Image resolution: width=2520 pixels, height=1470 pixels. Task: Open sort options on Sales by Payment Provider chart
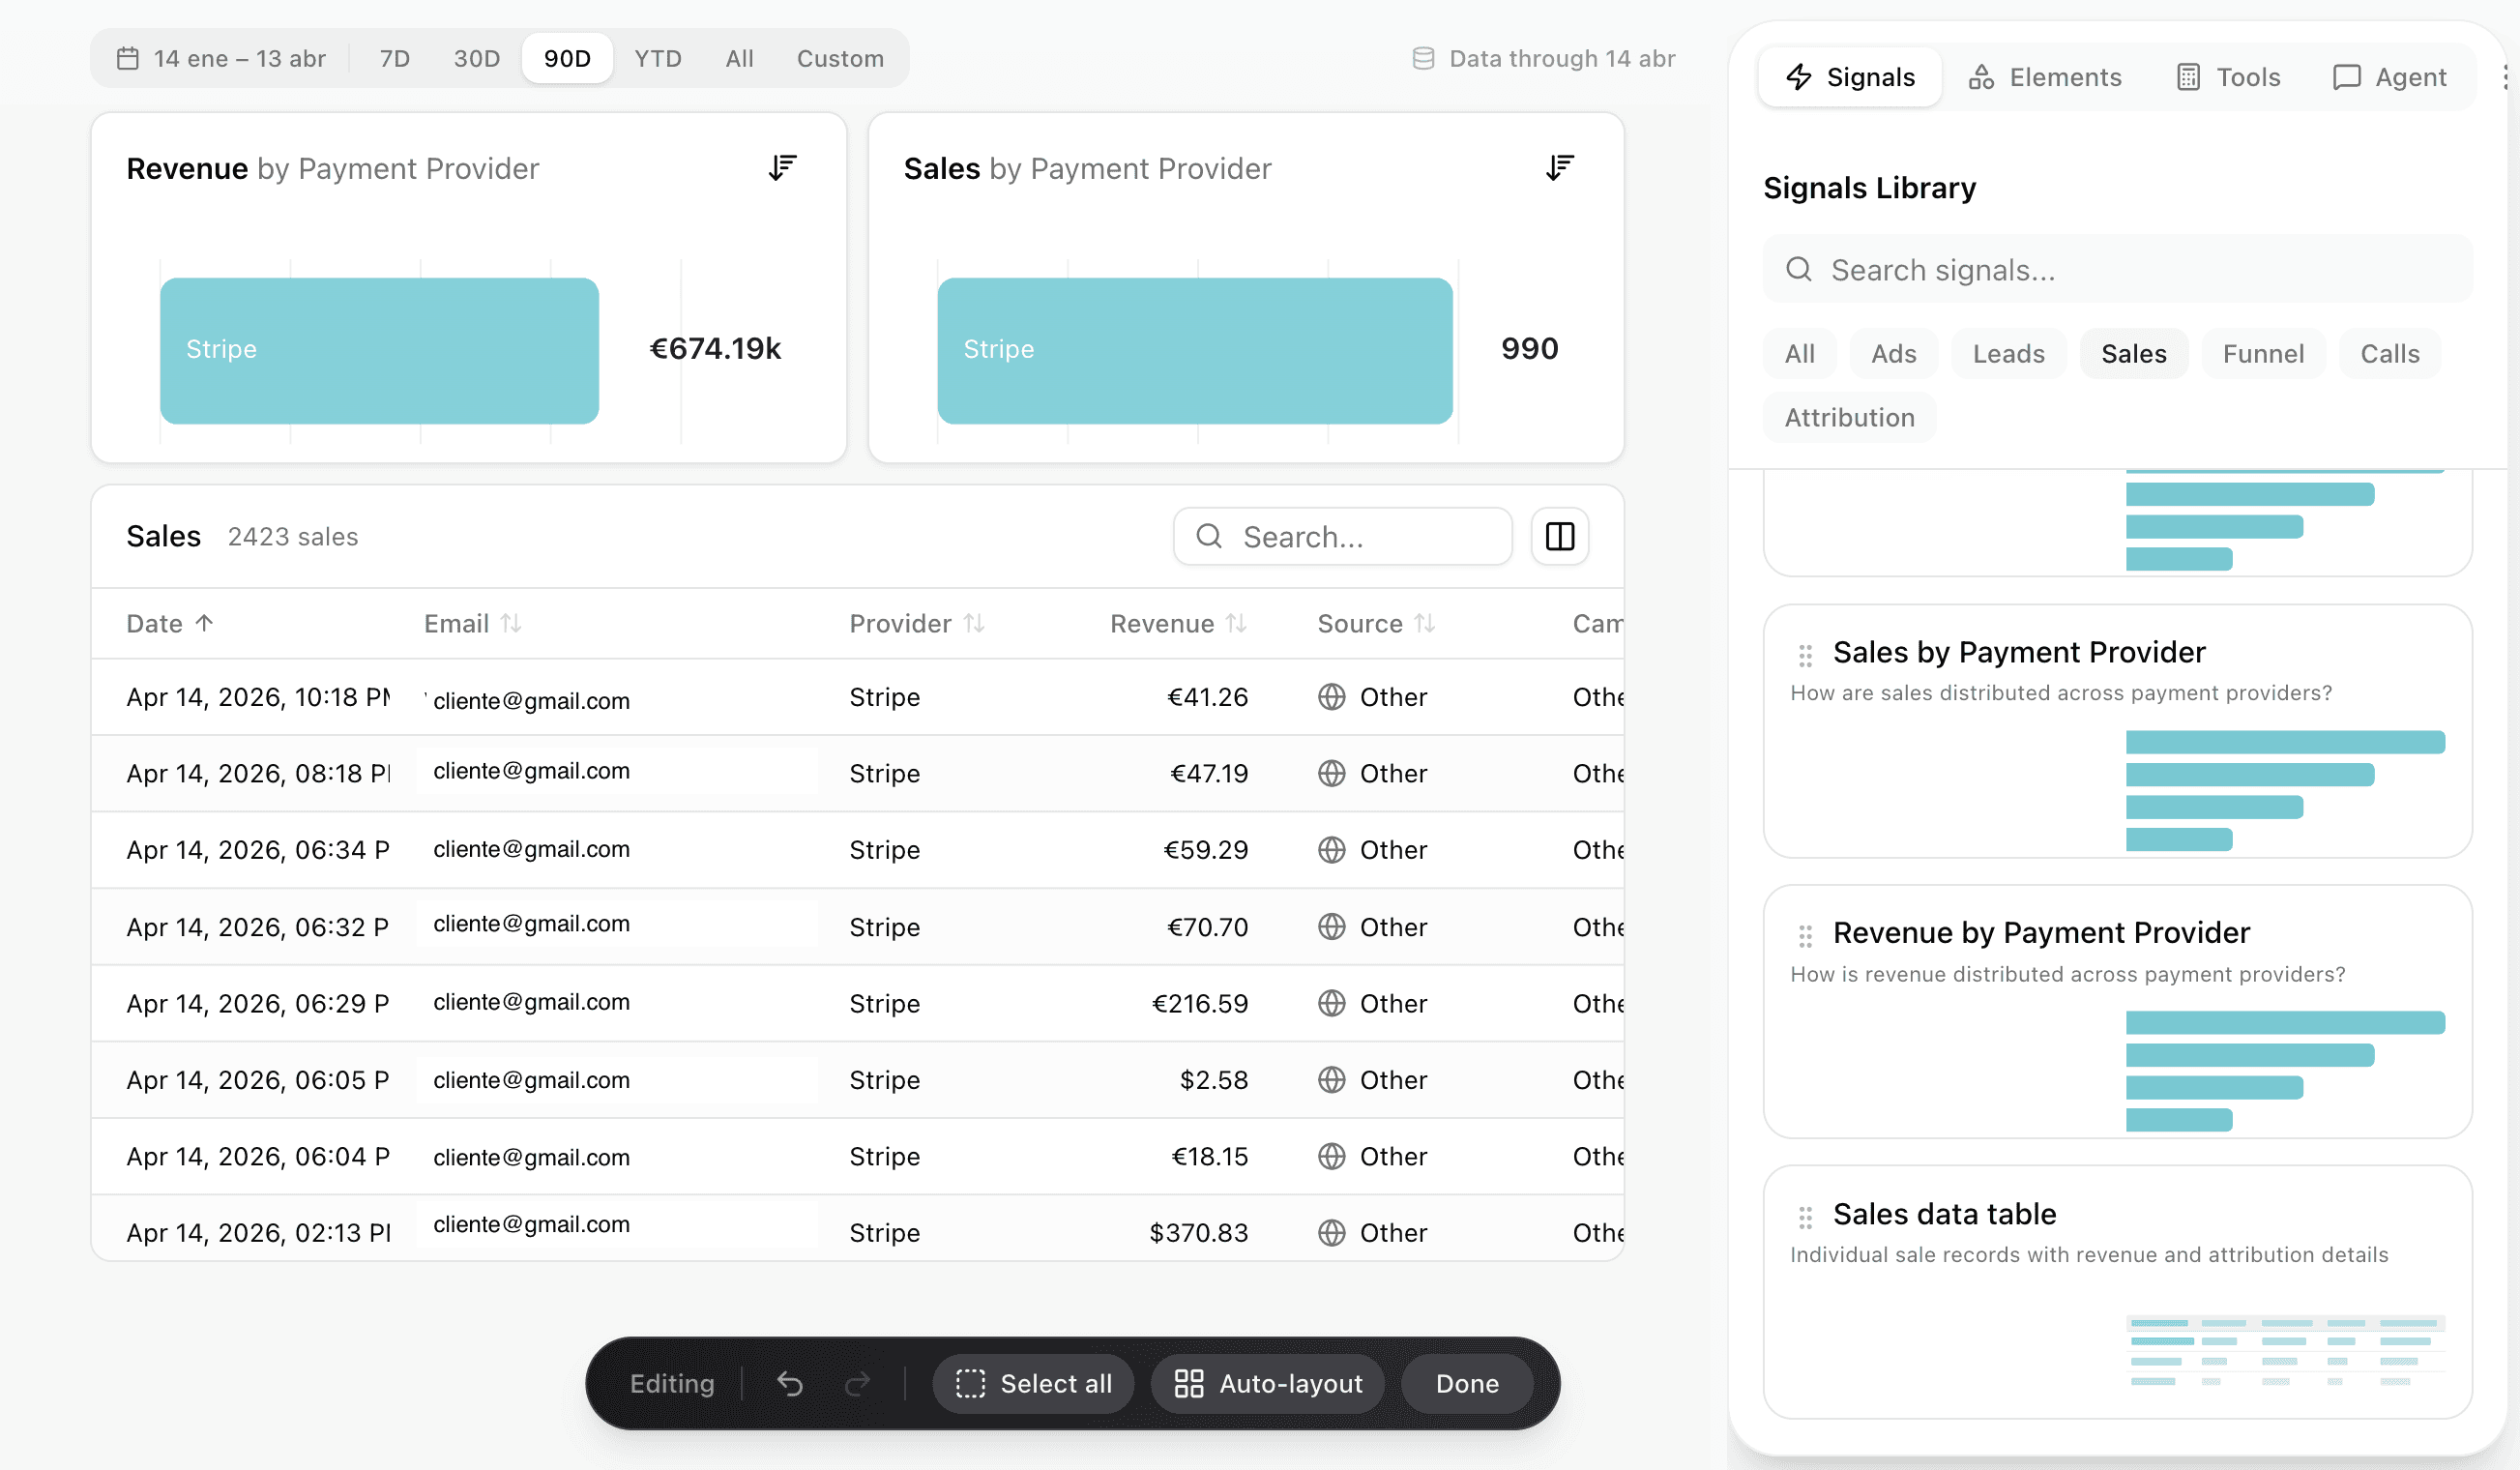point(1559,167)
